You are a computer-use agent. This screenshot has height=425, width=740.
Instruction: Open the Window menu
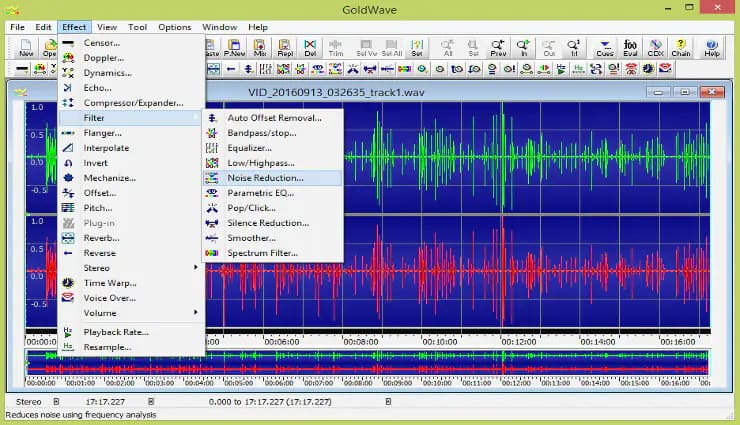219,27
